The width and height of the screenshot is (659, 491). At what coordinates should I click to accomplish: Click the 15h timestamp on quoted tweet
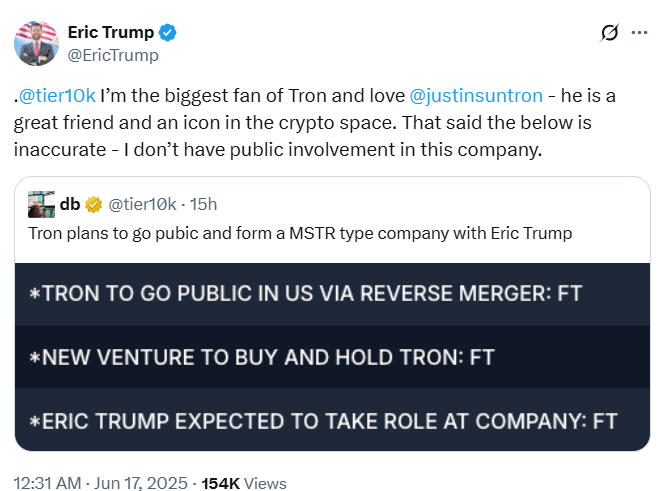point(204,204)
